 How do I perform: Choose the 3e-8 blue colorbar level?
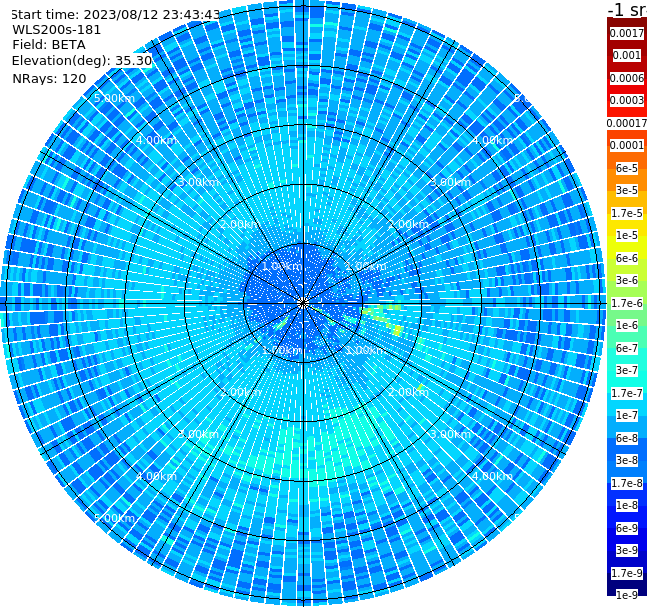pos(626,460)
